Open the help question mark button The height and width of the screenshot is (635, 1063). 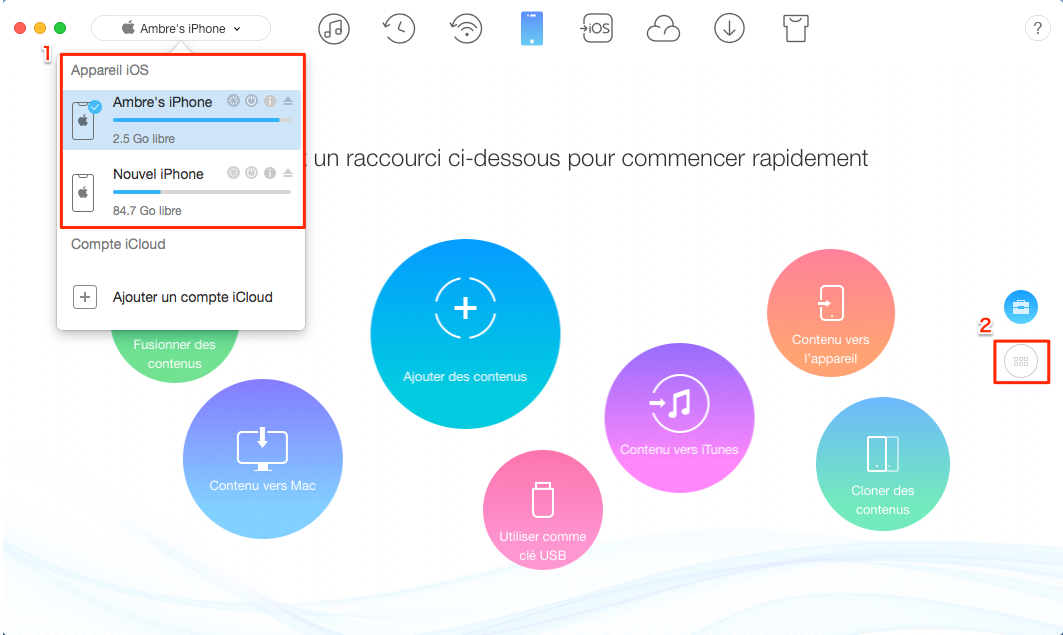tap(1037, 28)
